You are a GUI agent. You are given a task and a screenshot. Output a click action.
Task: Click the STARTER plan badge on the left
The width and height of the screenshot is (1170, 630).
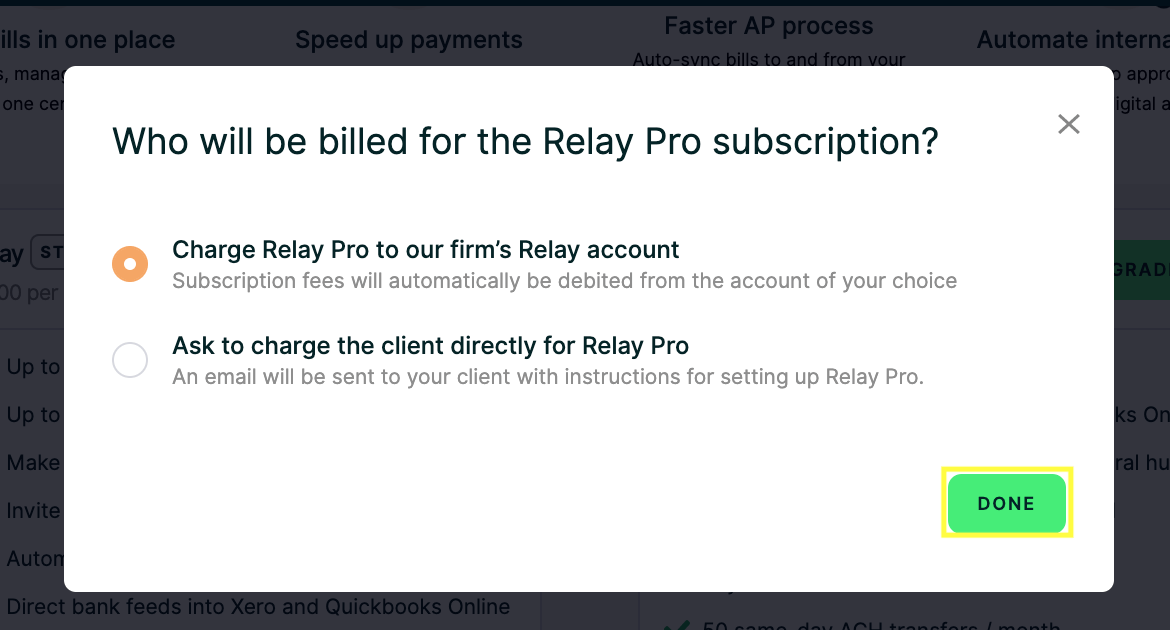[50, 253]
